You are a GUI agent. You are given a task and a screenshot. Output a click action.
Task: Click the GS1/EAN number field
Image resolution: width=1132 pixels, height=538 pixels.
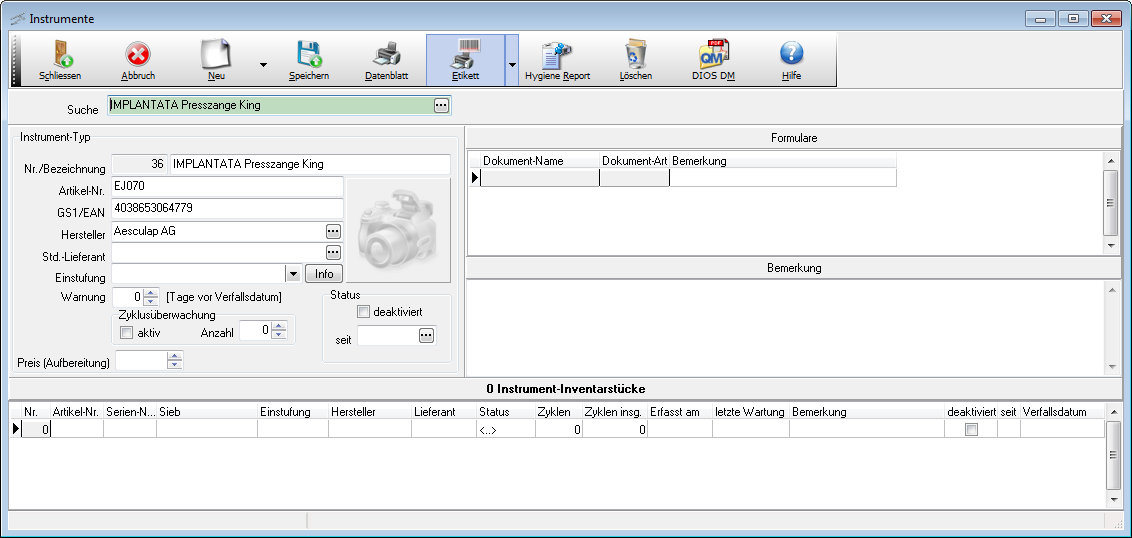coord(227,209)
